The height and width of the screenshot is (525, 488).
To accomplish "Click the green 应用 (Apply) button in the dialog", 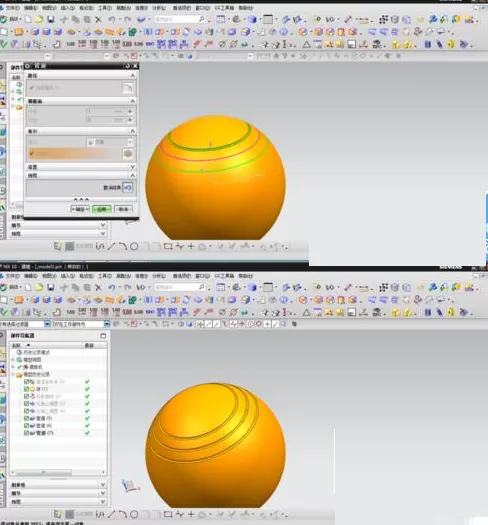I will coord(101,209).
